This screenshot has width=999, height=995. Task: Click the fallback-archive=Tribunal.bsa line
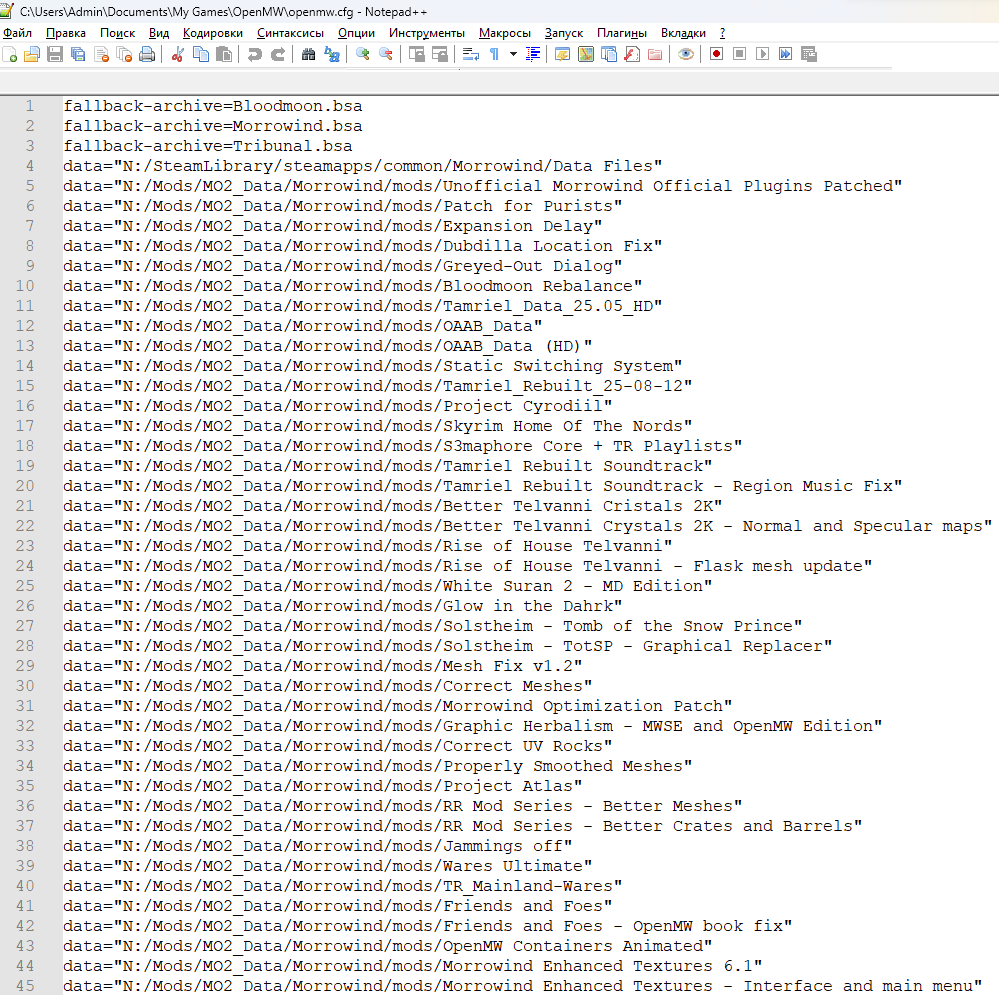[x=208, y=146]
